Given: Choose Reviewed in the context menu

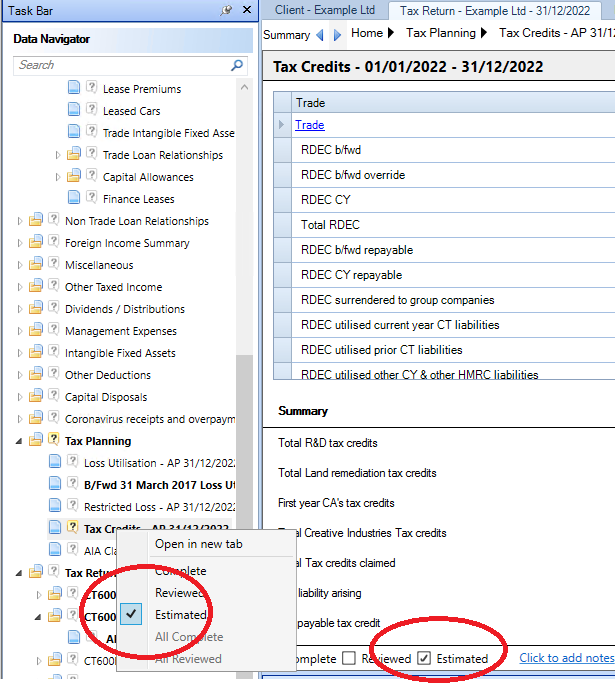Looking at the screenshot, I should (x=180, y=593).
